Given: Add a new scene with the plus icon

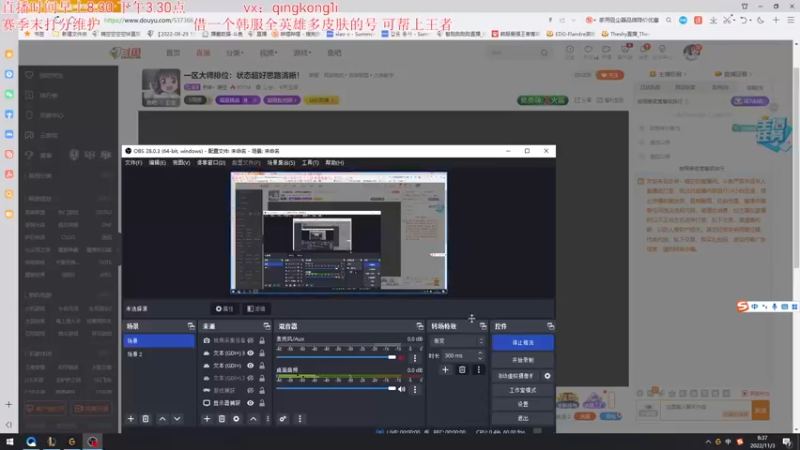Looking at the screenshot, I should point(131,419).
